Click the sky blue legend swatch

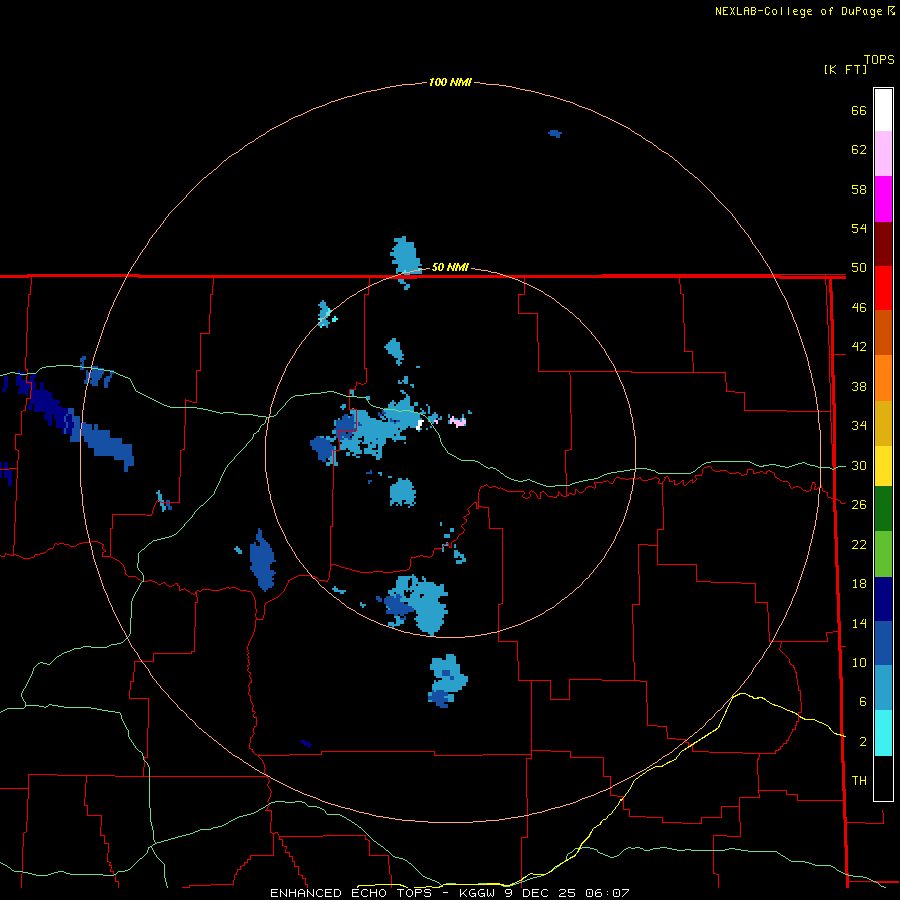(883, 688)
